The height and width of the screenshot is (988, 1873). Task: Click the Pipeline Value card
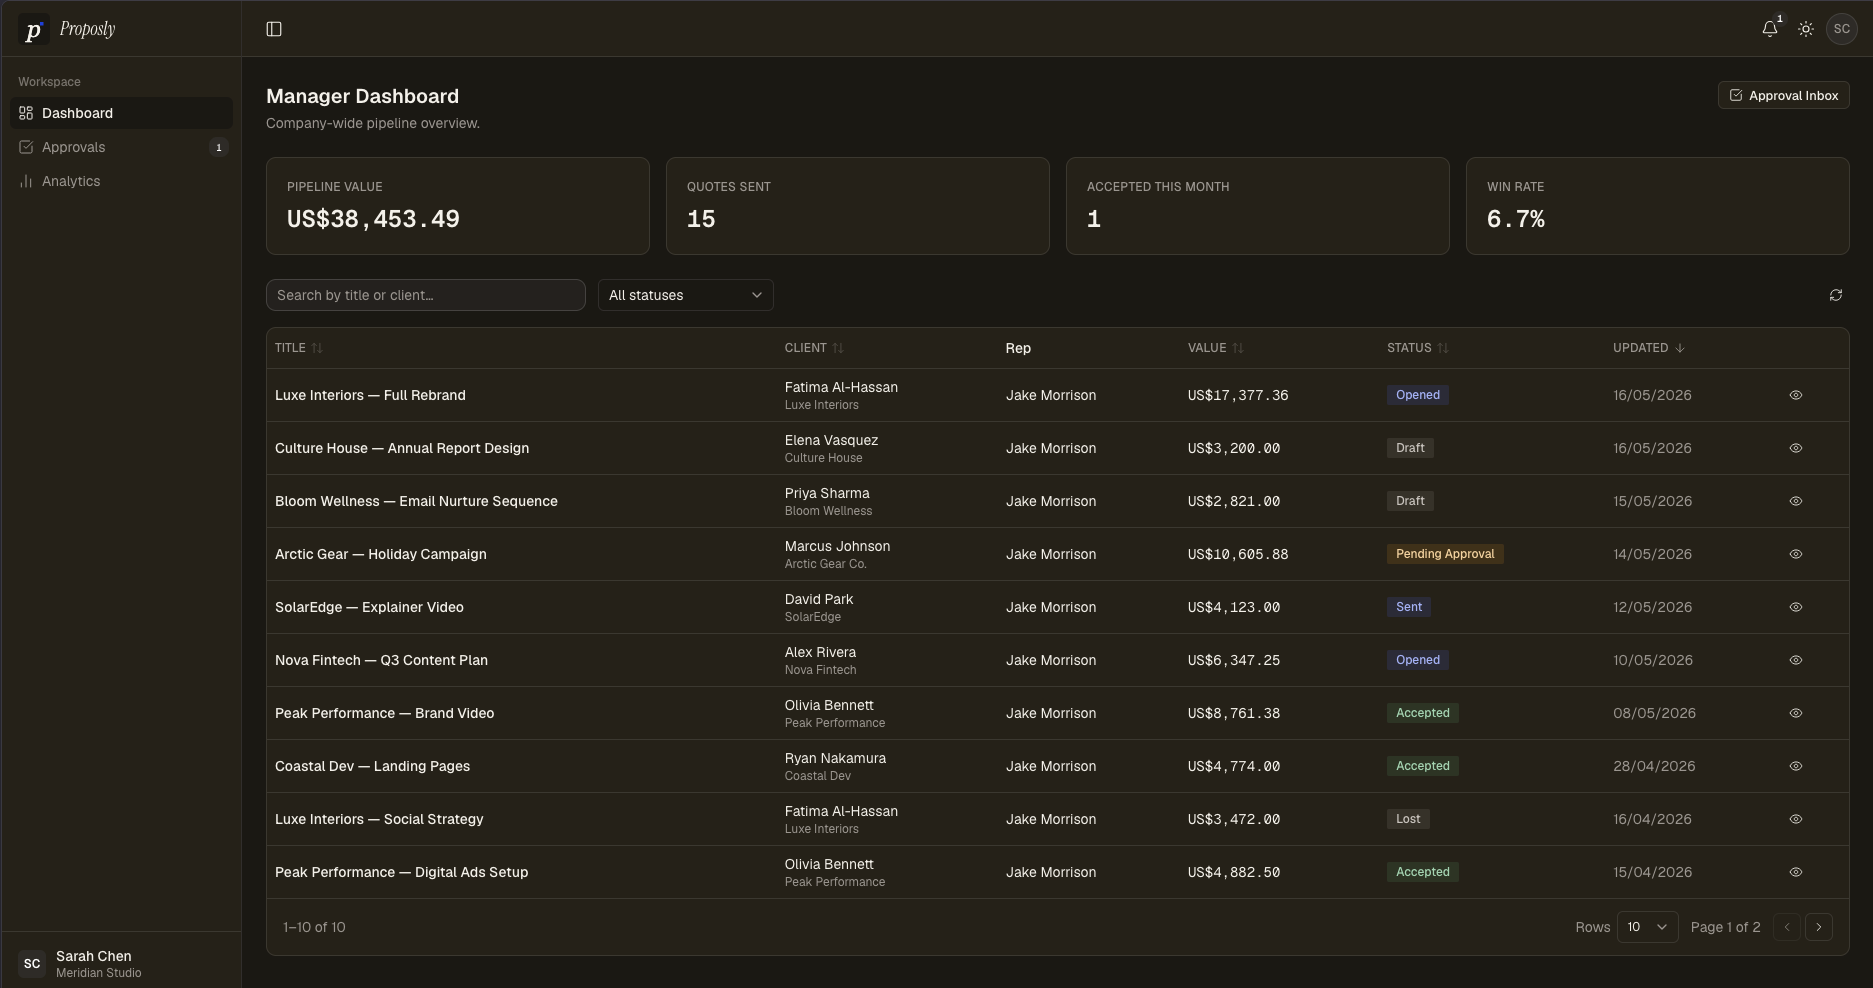457,206
